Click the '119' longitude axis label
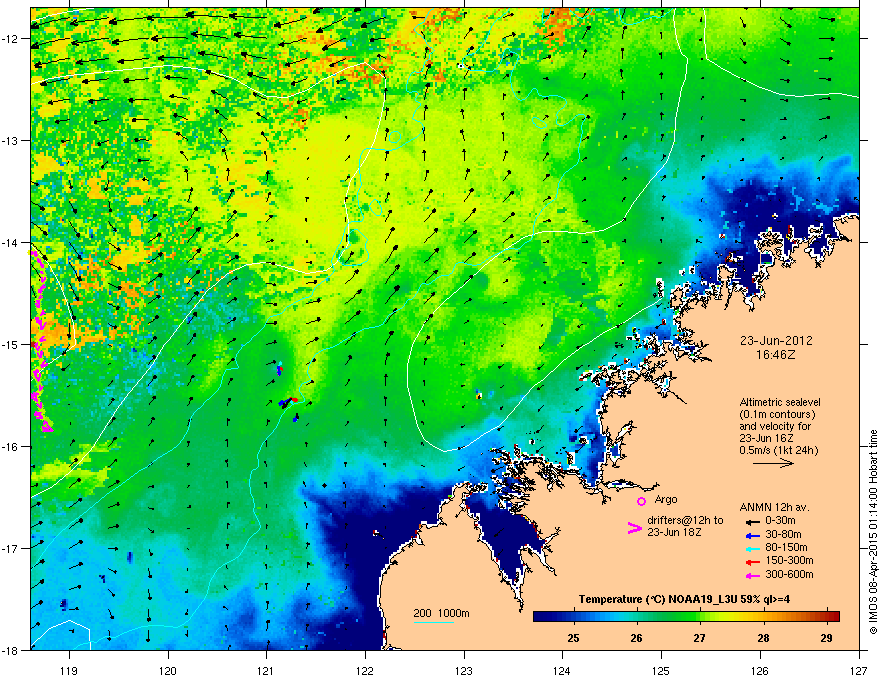This screenshot has width=880, height=680. (69, 670)
